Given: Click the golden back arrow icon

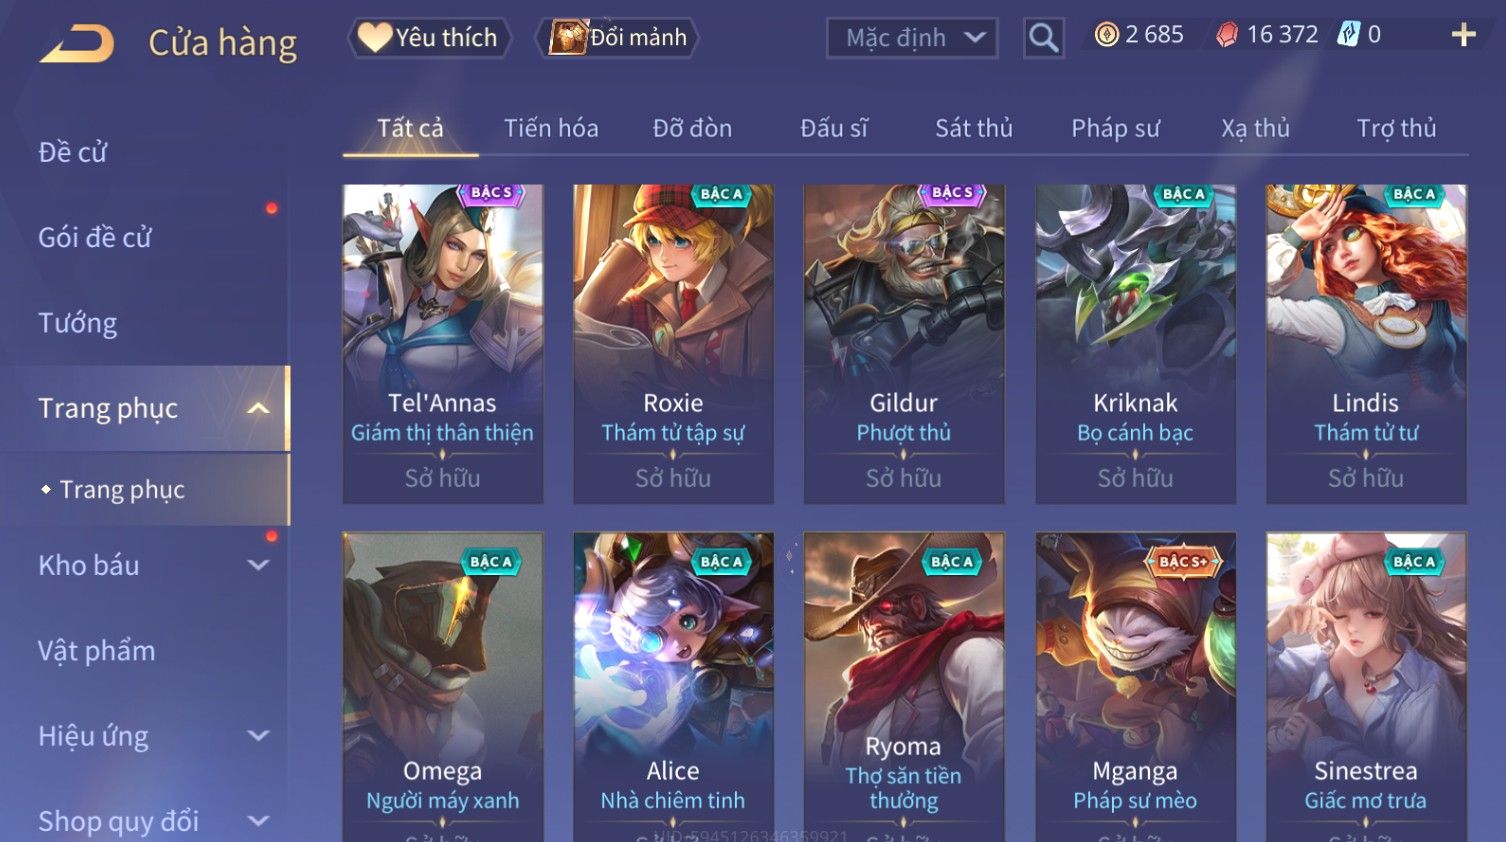Looking at the screenshot, I should click(x=77, y=44).
